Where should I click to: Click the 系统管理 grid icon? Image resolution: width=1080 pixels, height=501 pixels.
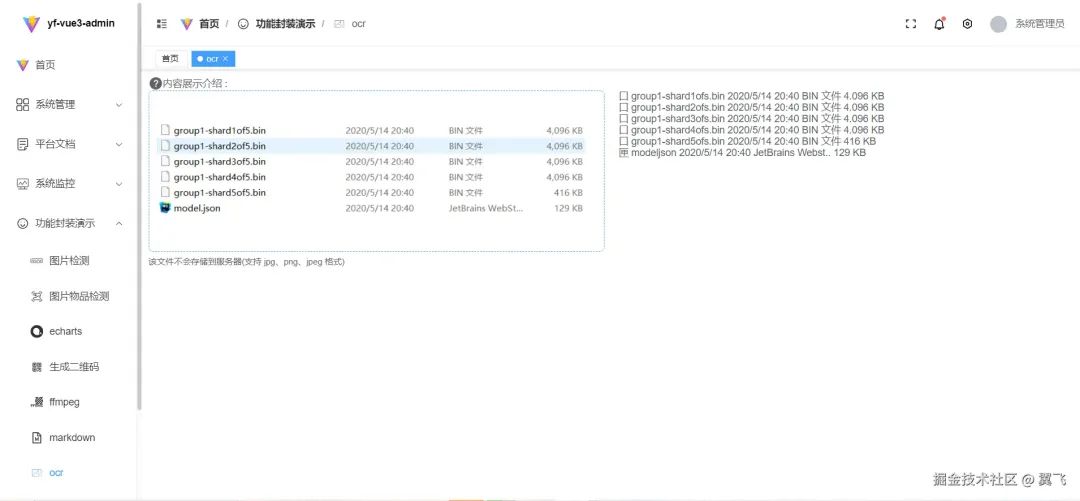[22, 105]
